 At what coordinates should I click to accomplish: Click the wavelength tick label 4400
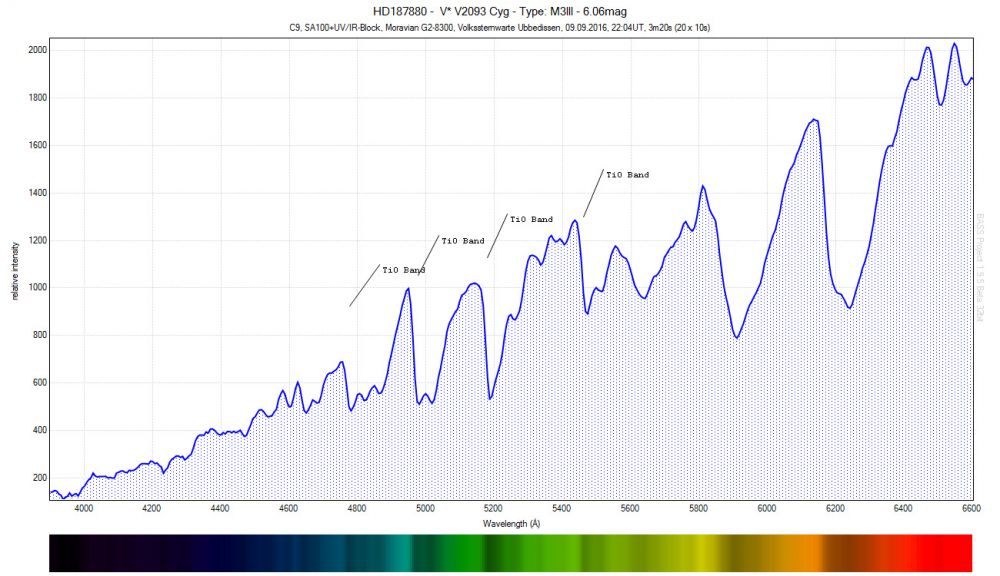click(x=220, y=508)
